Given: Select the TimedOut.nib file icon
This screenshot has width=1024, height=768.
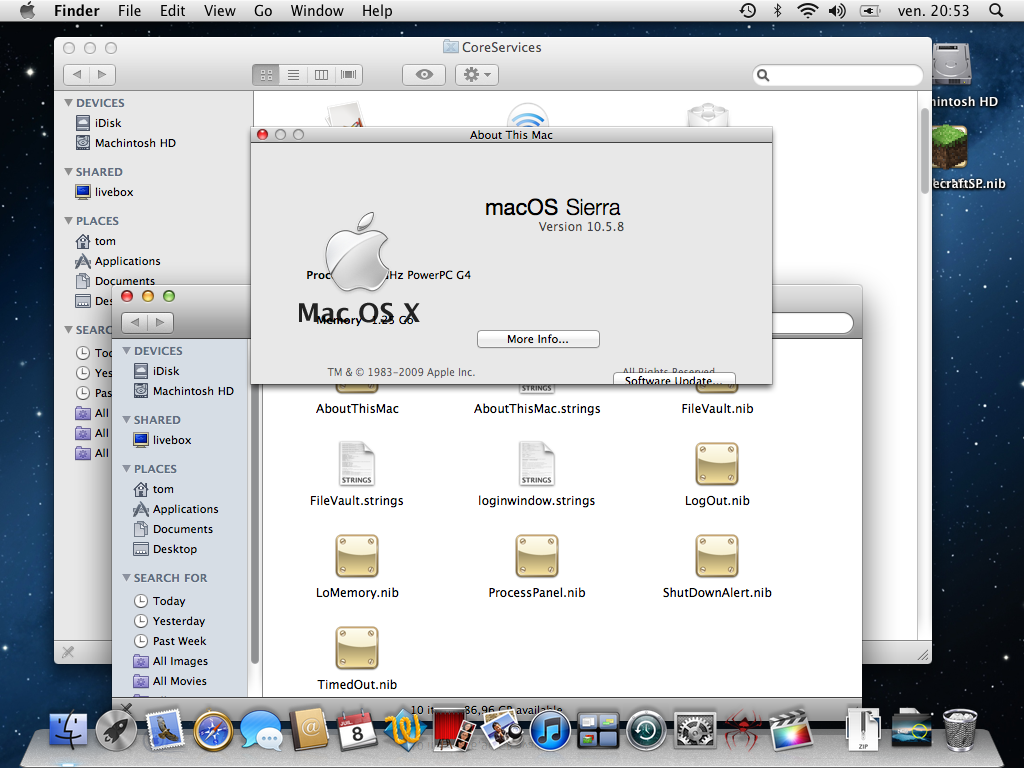Looking at the screenshot, I should point(357,648).
